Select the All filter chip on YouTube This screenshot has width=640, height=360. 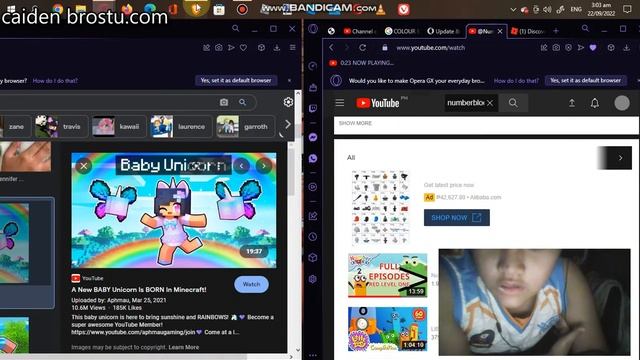(x=351, y=158)
